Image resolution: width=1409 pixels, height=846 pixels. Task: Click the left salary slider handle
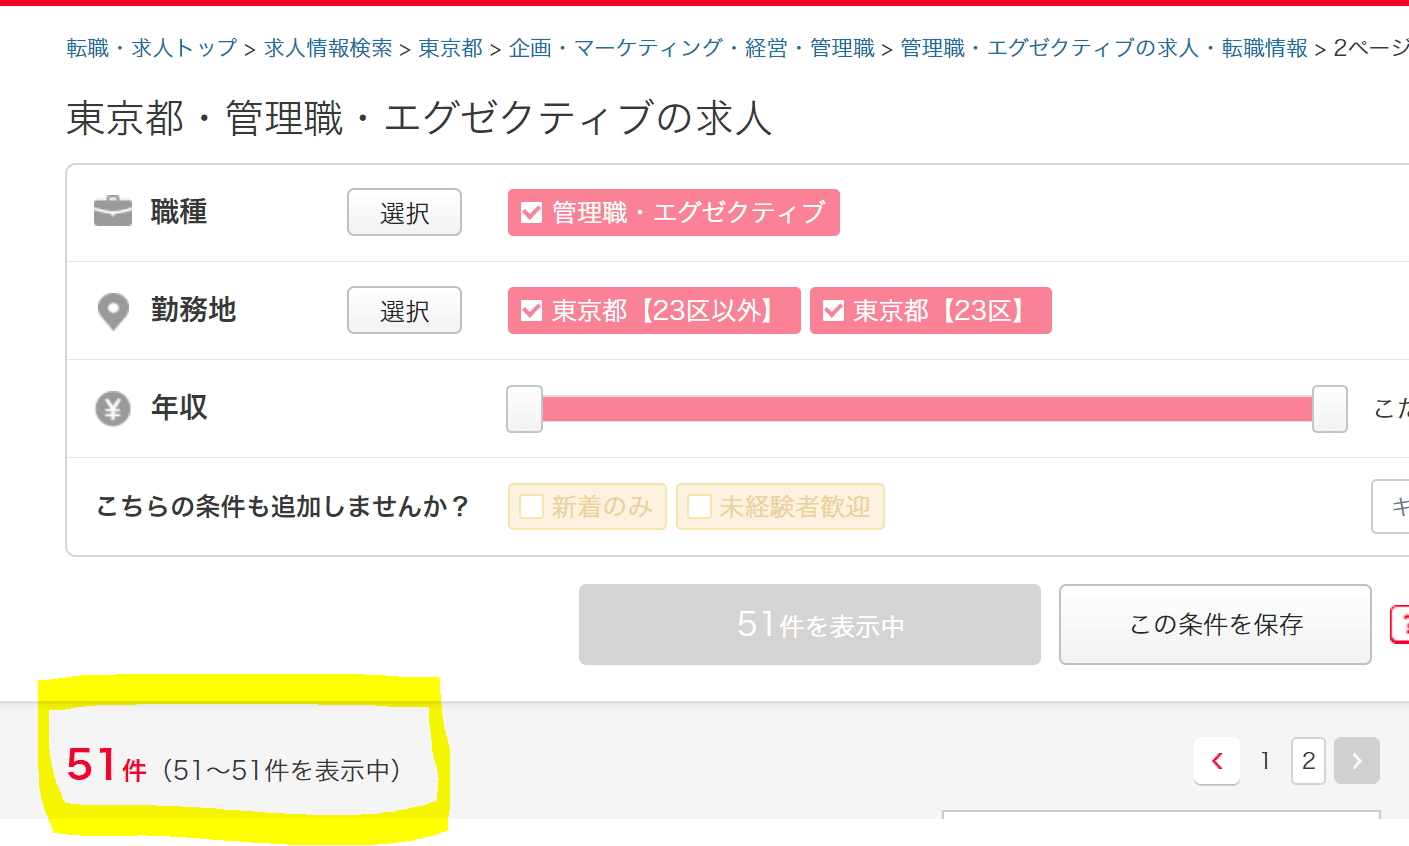pos(524,409)
